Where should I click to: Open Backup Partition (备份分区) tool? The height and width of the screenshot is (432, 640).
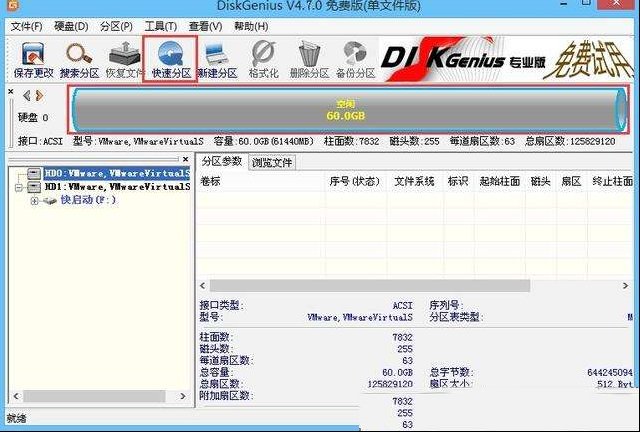point(355,60)
